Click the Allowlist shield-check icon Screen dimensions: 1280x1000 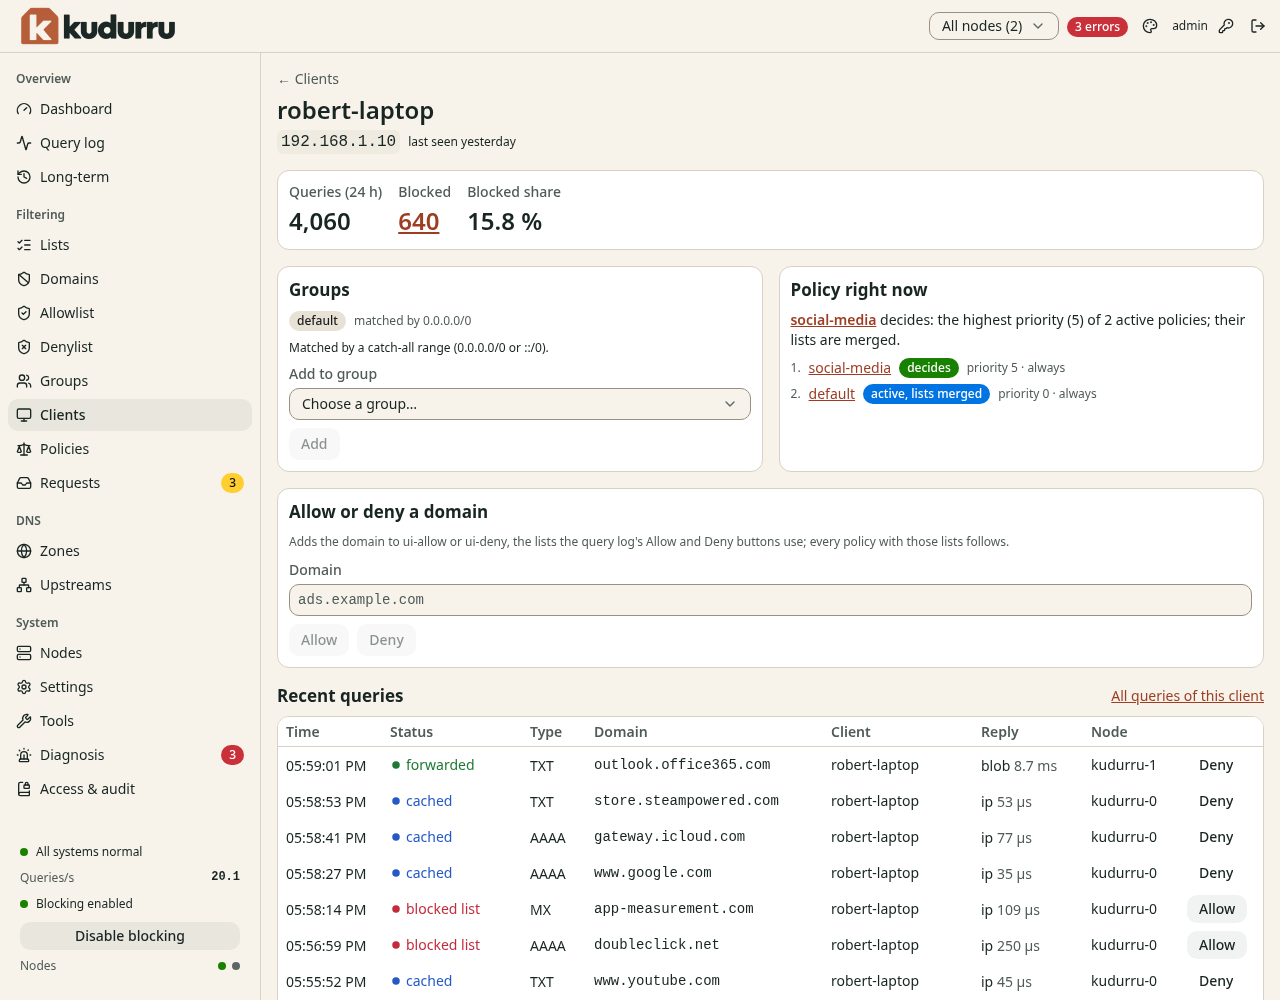coord(24,313)
